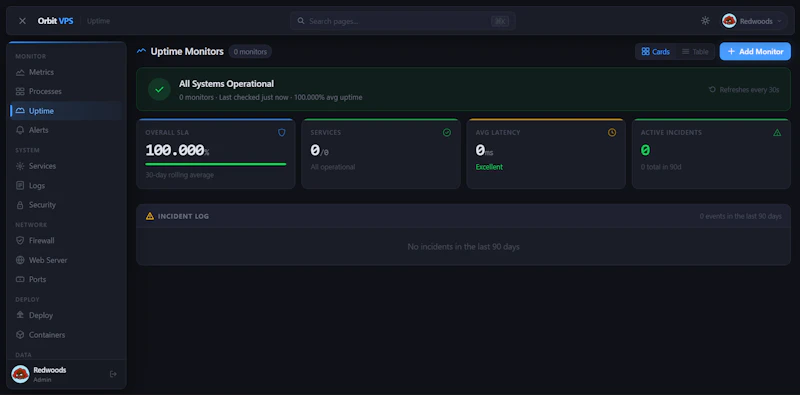Click 0 events in the last 90 days
The image size is (800, 395).
pyautogui.click(x=740, y=216)
